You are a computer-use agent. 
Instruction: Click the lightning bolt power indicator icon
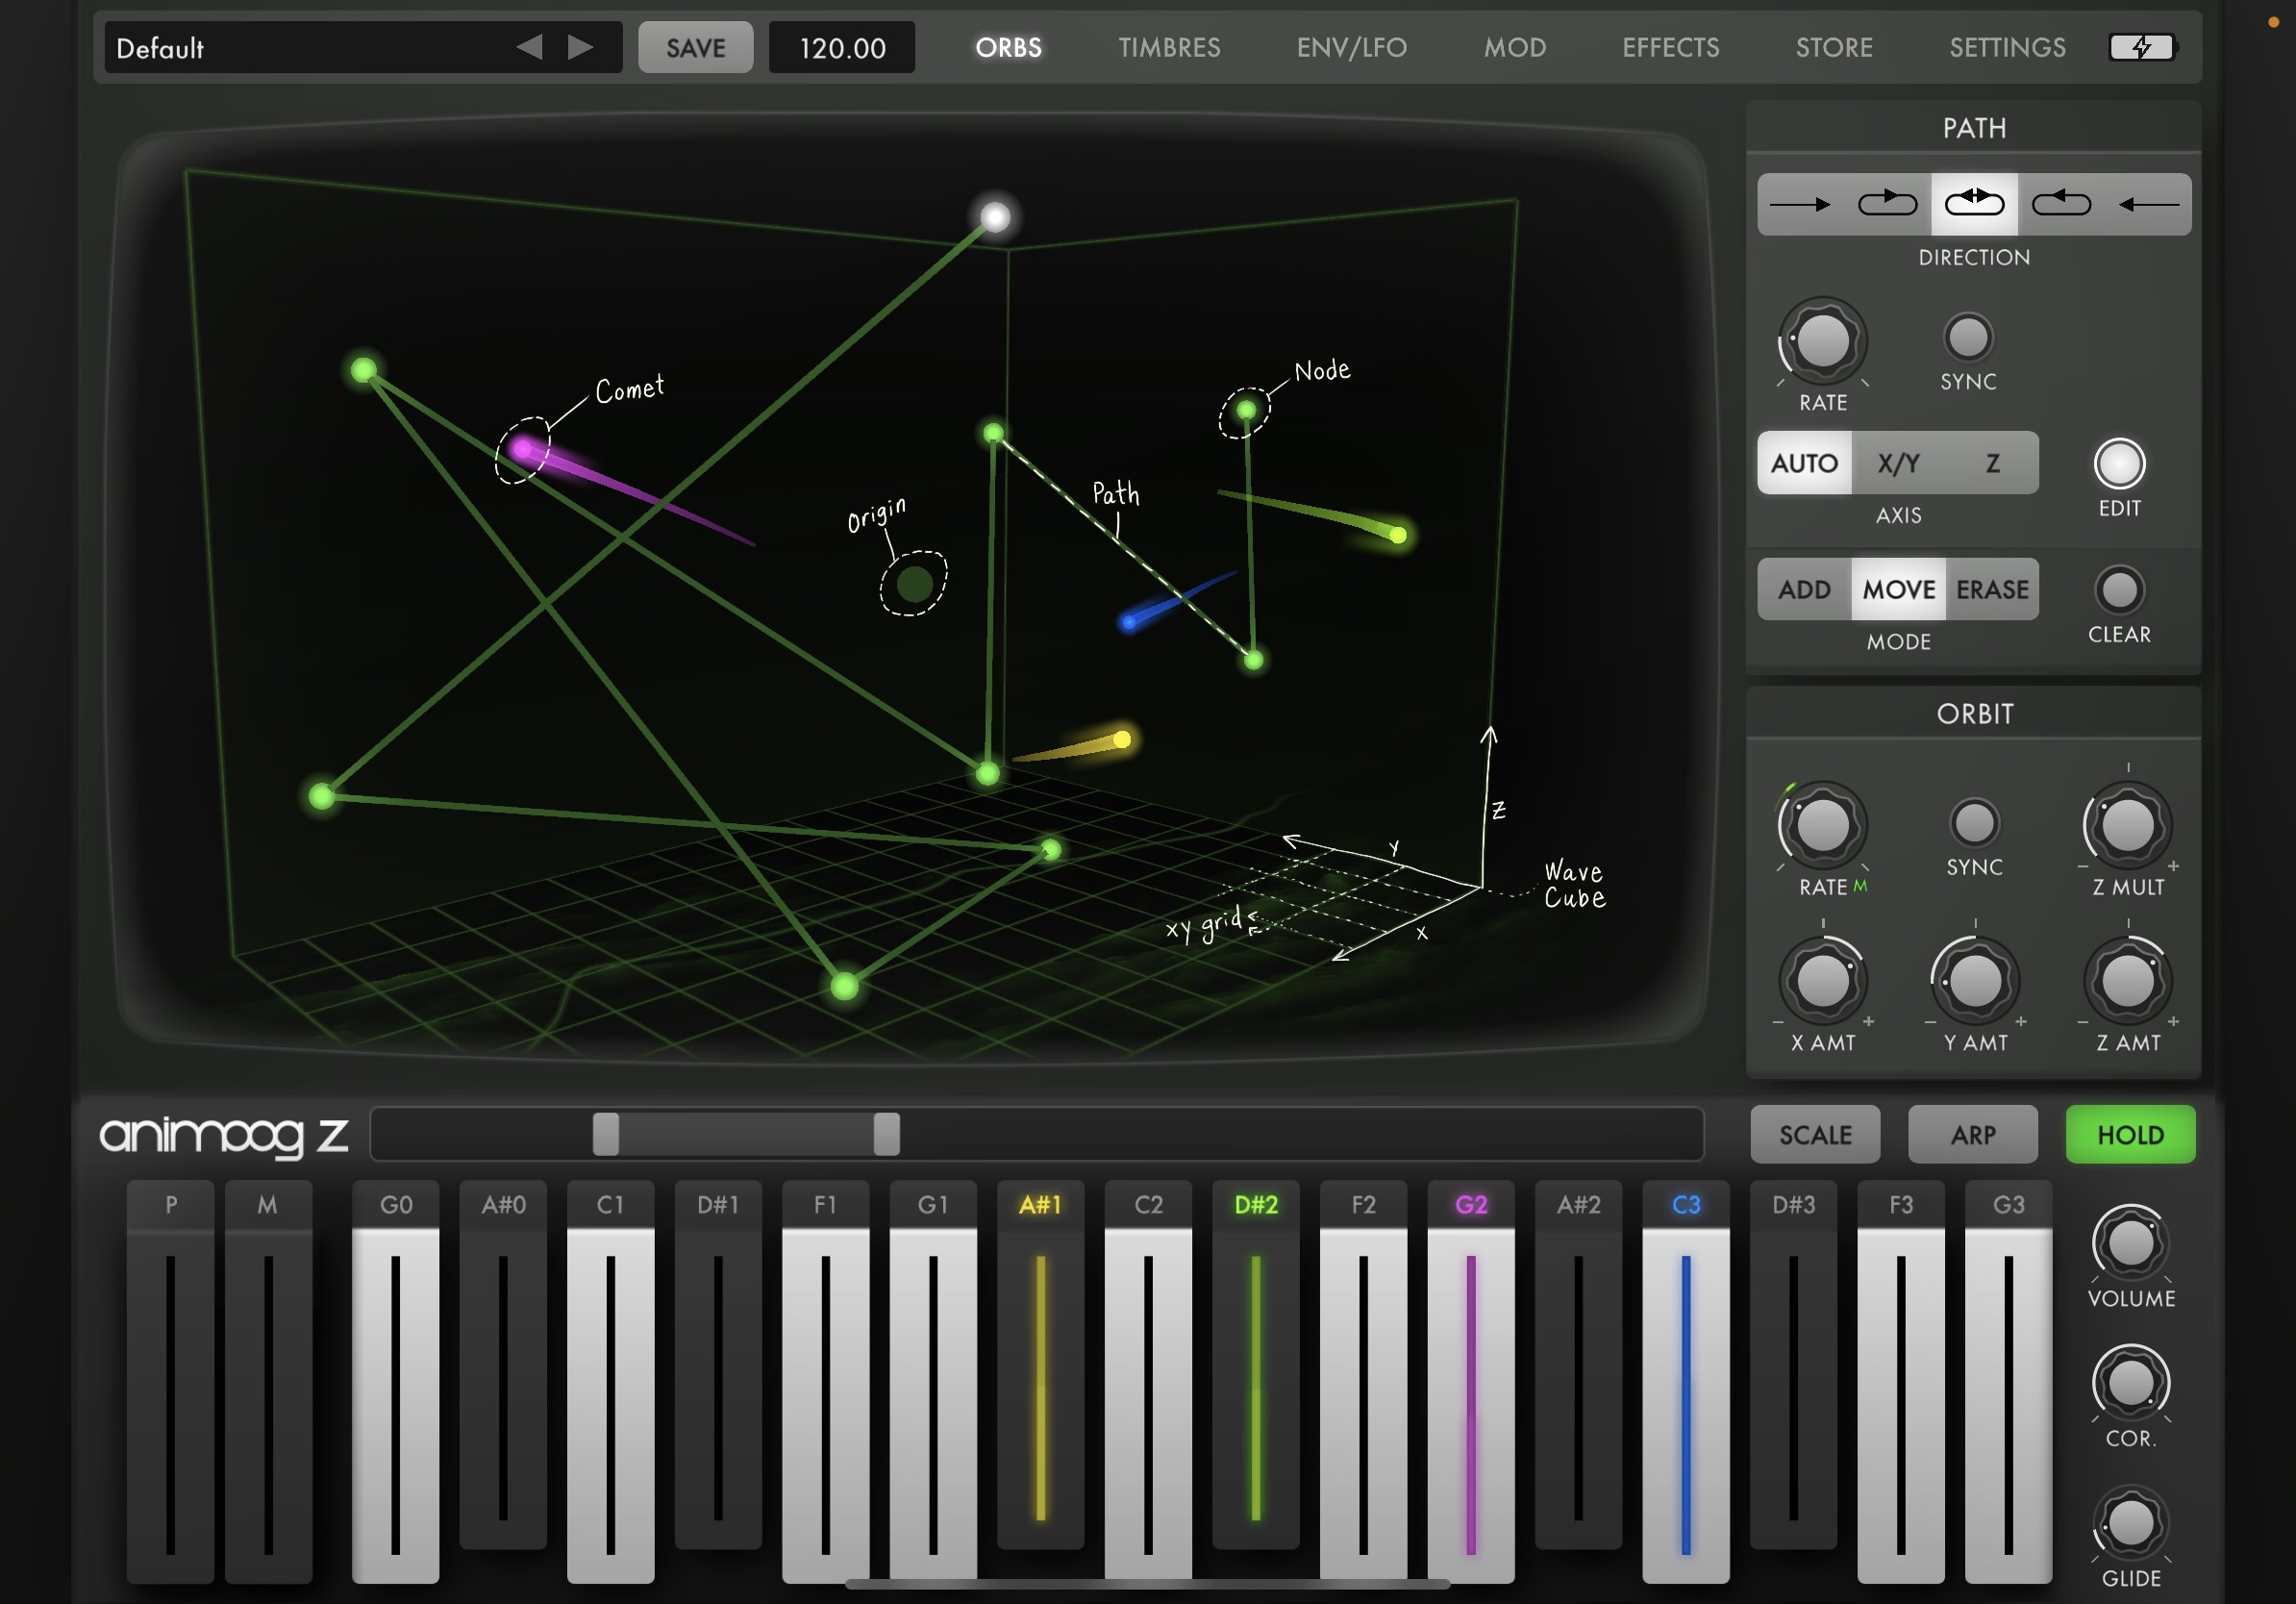click(x=2142, y=47)
